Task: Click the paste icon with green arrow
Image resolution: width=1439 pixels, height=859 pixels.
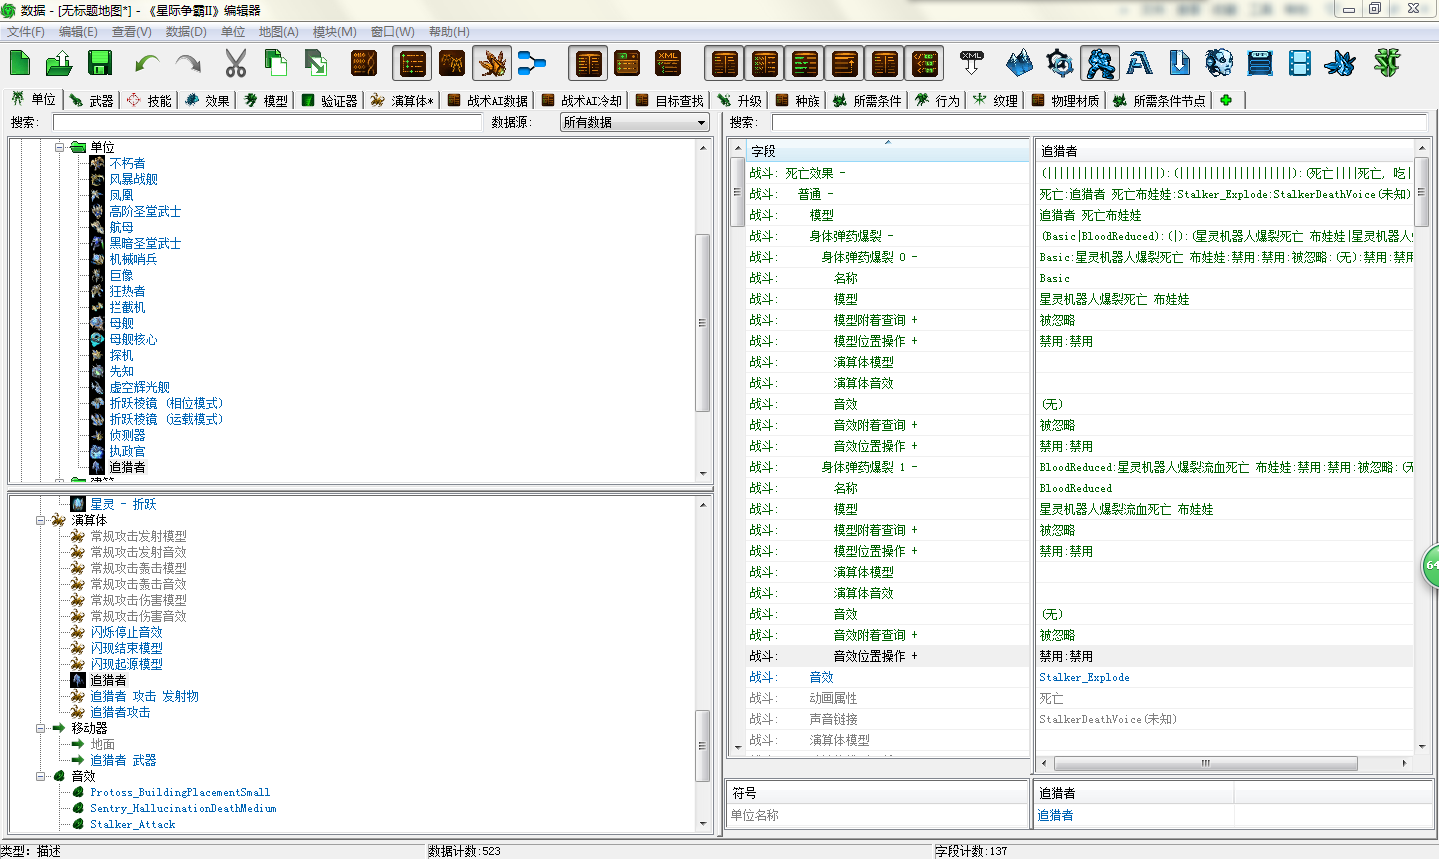Action: pos(316,64)
